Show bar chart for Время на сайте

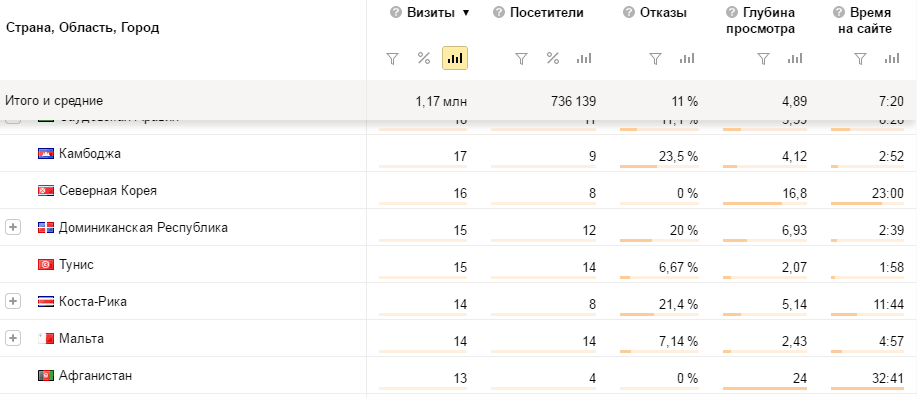pyautogui.click(x=891, y=58)
